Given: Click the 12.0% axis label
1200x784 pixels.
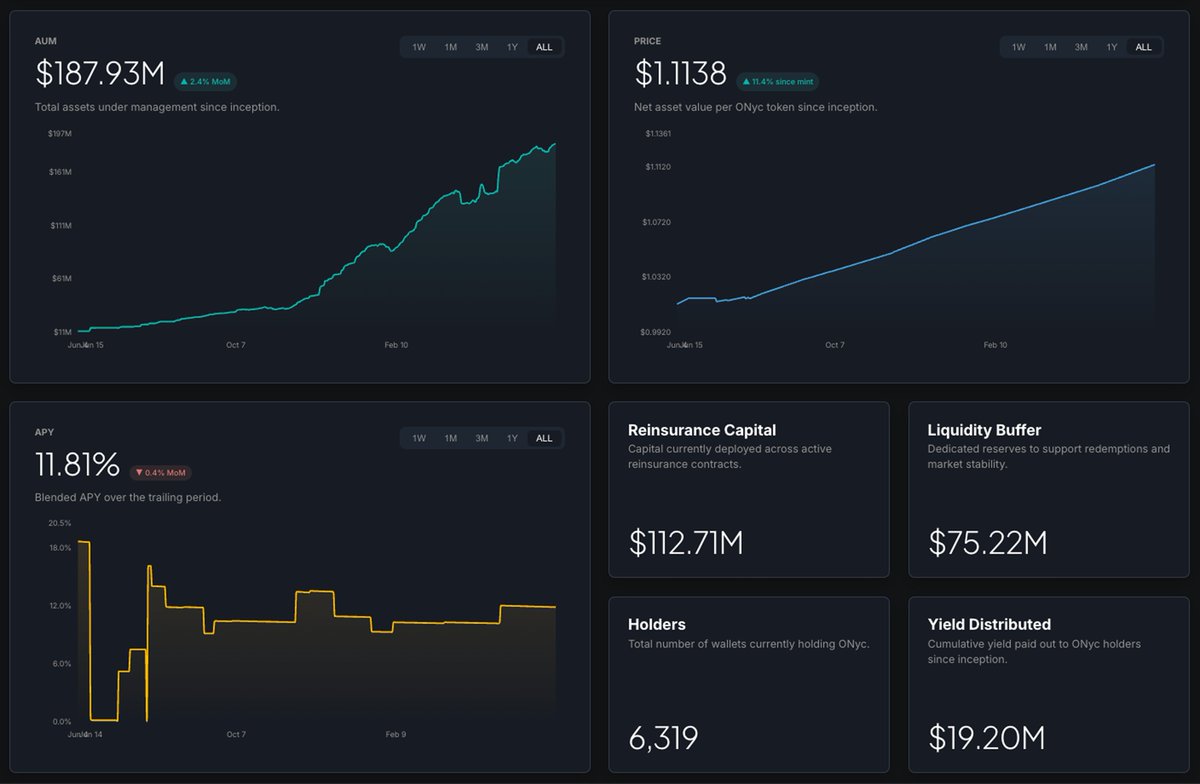Looking at the screenshot, I should pyautogui.click(x=59, y=606).
